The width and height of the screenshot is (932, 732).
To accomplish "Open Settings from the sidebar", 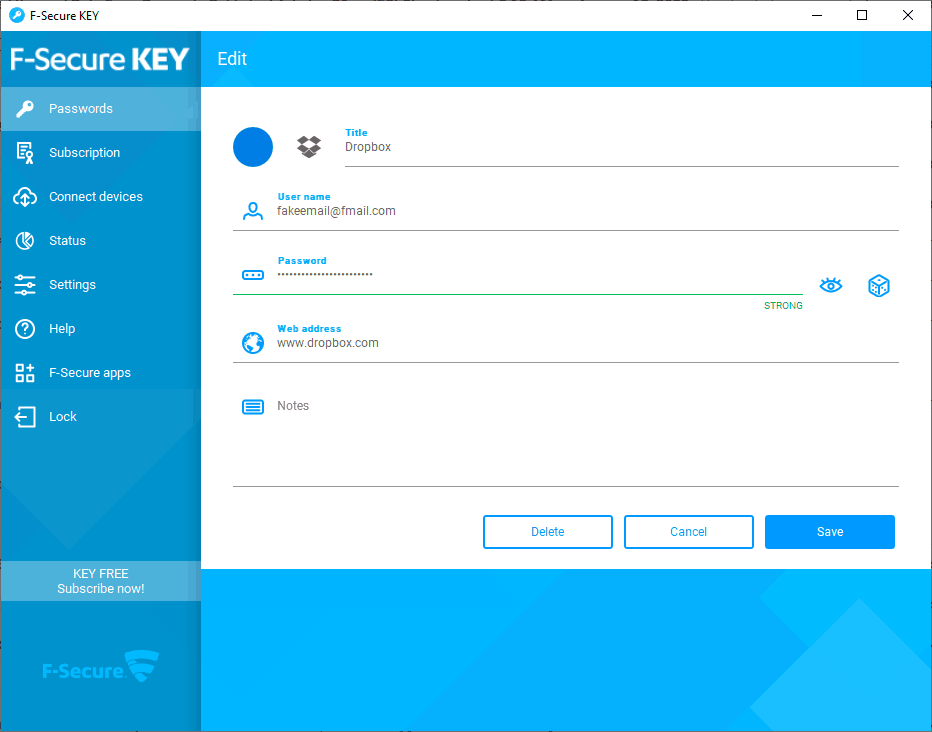I will [x=100, y=285].
